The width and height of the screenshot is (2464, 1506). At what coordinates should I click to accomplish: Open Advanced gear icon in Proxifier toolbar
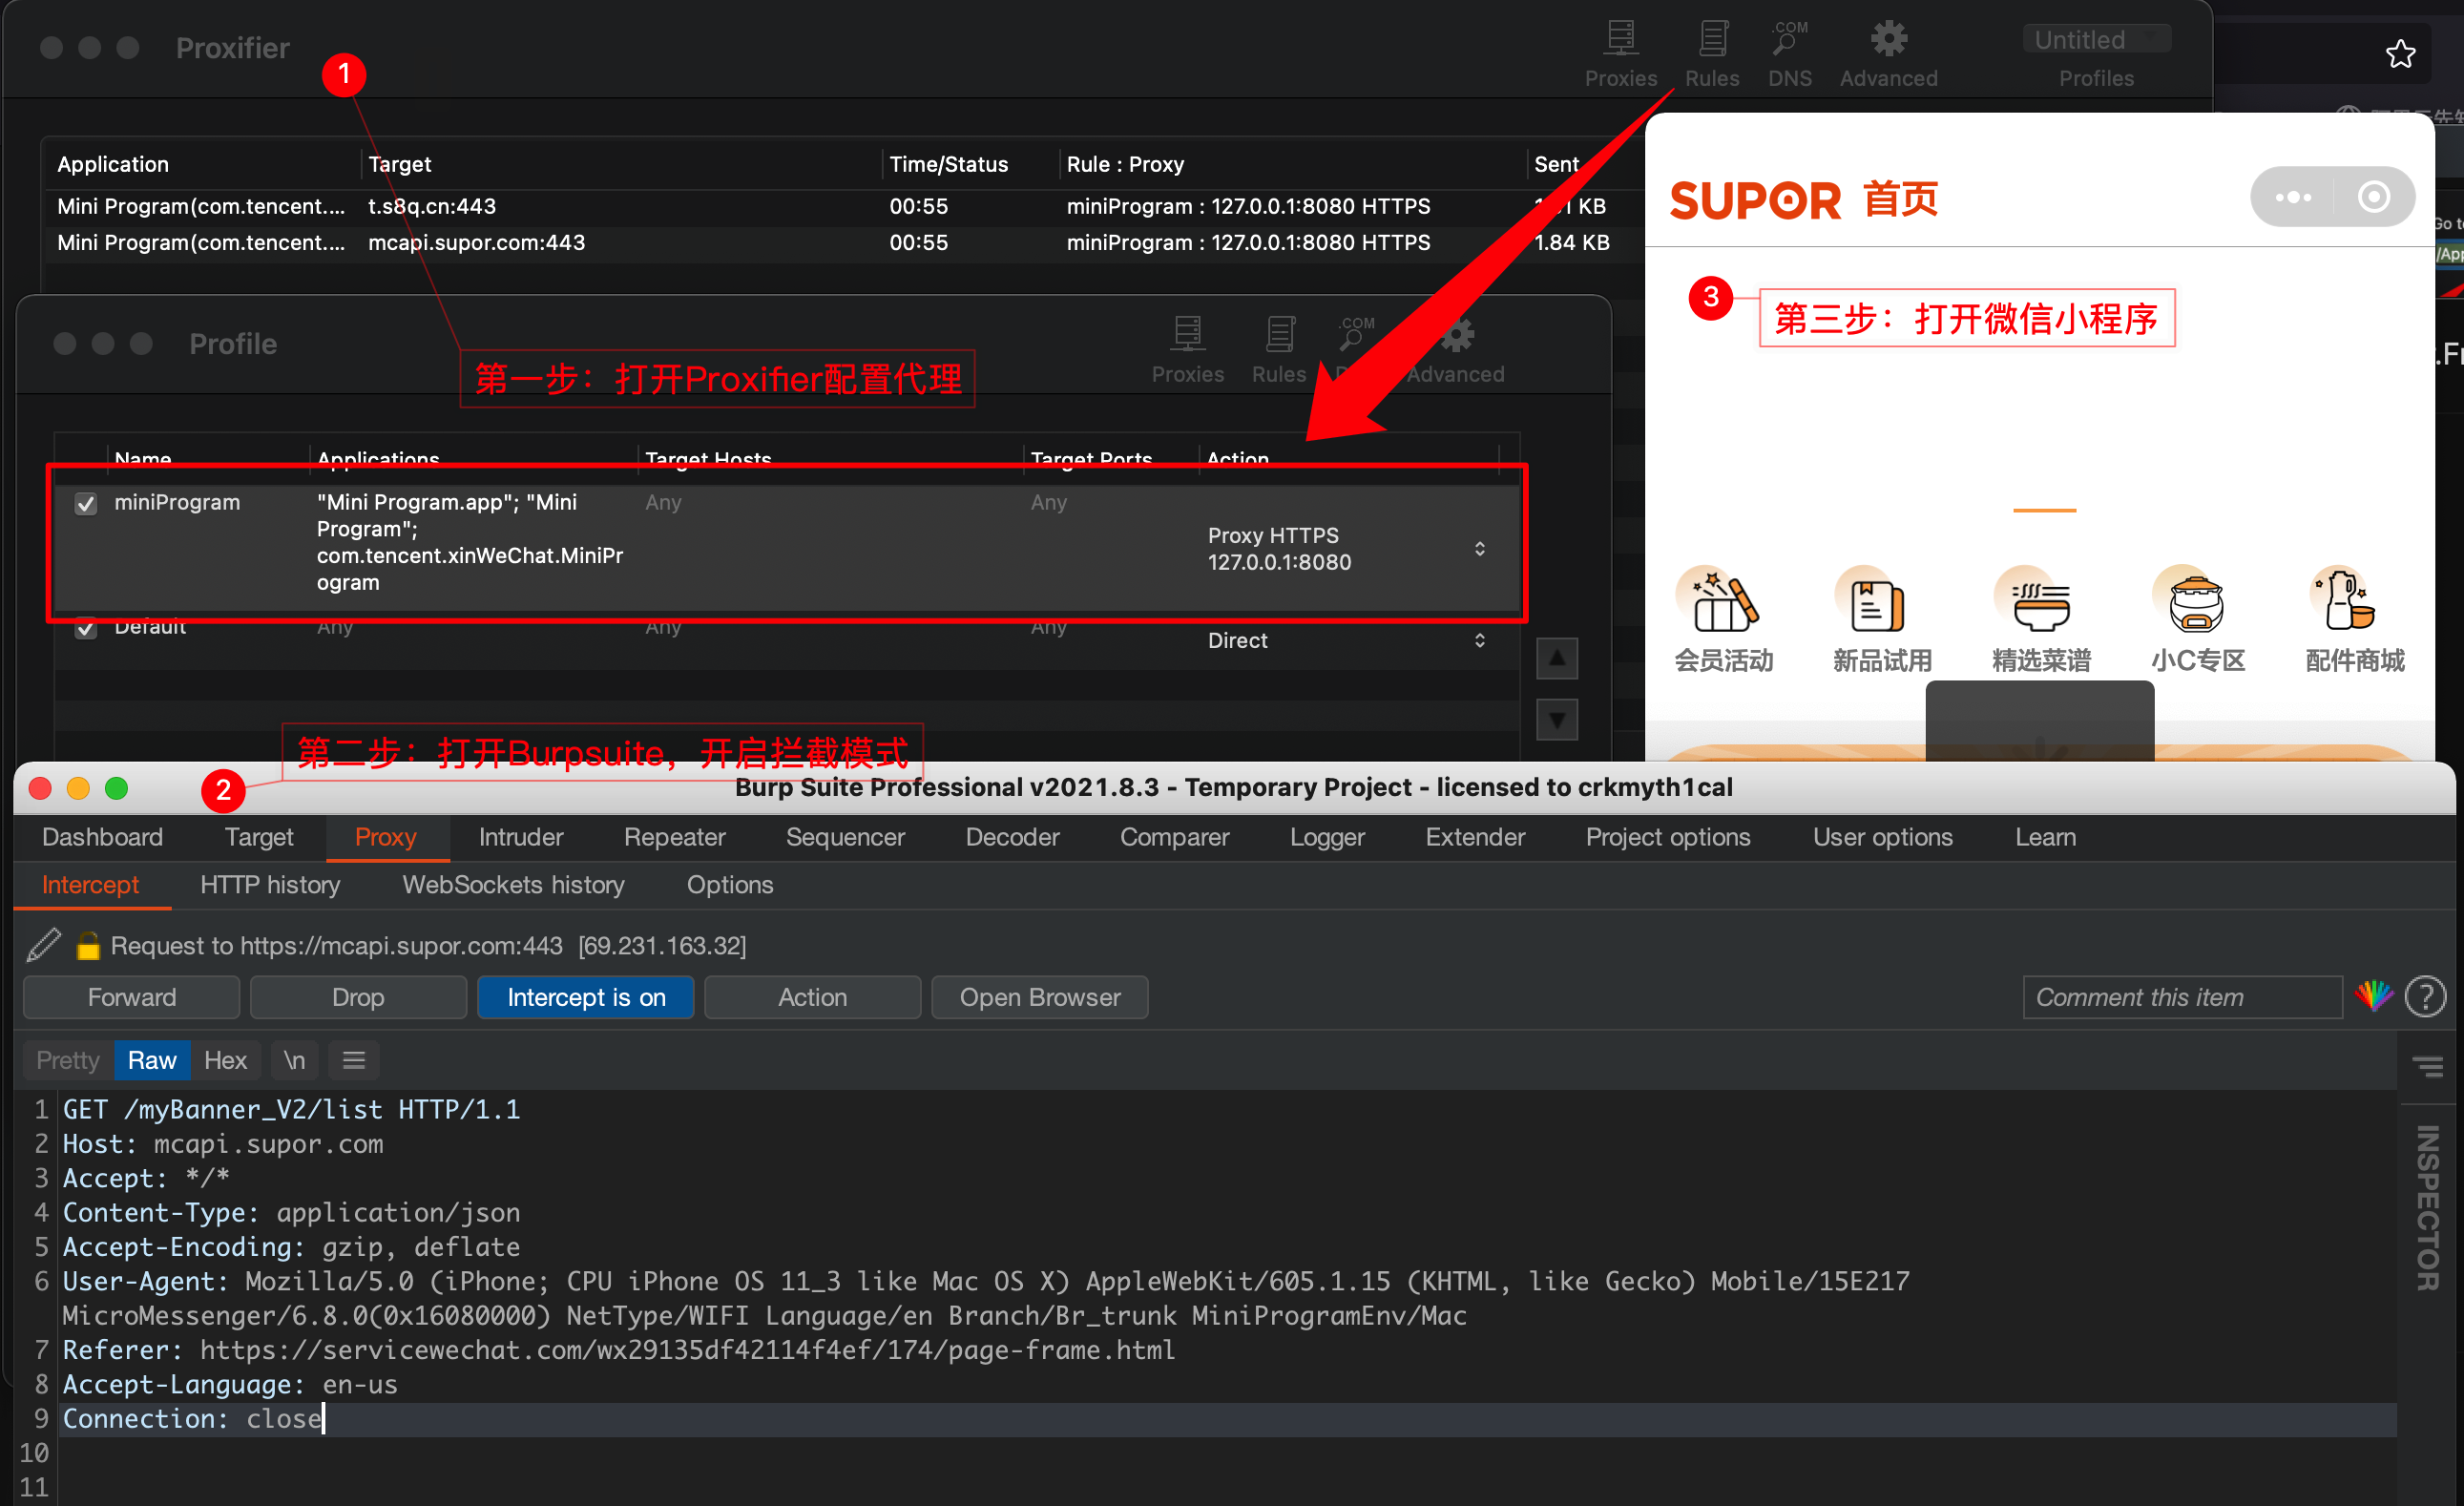point(1888,40)
